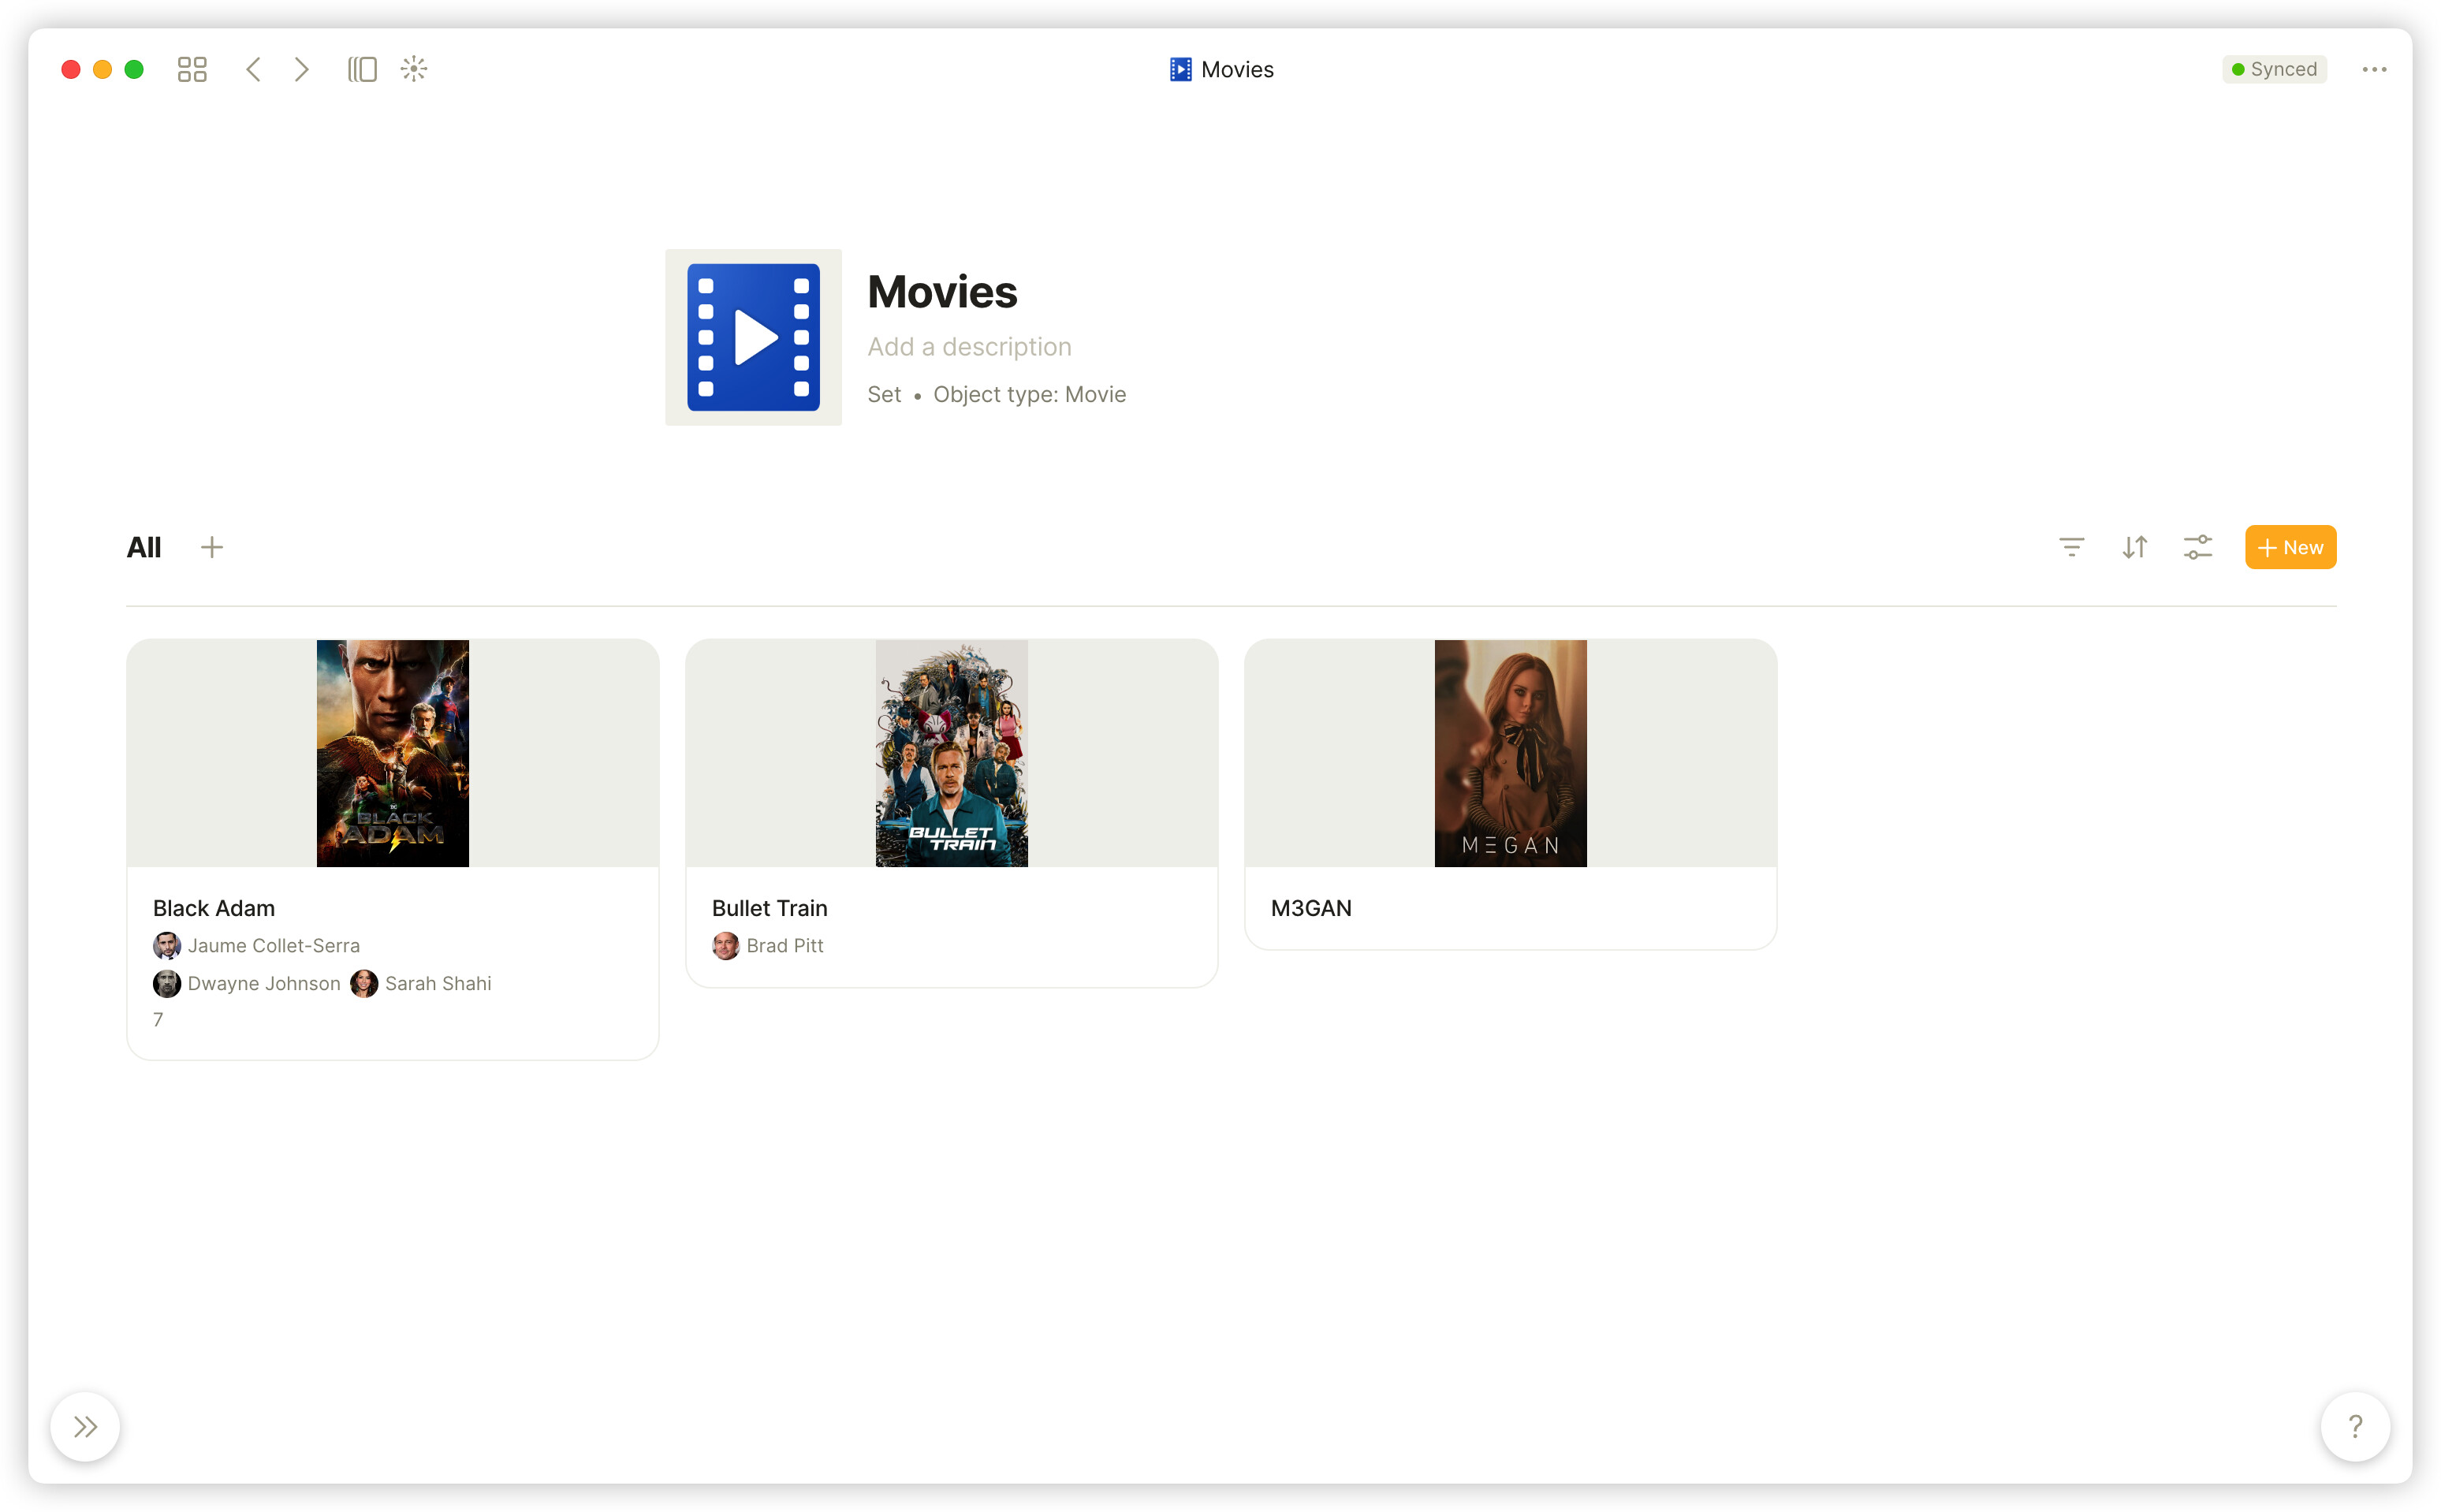
Task: Open the widgets dashboard icon
Action: point(191,69)
